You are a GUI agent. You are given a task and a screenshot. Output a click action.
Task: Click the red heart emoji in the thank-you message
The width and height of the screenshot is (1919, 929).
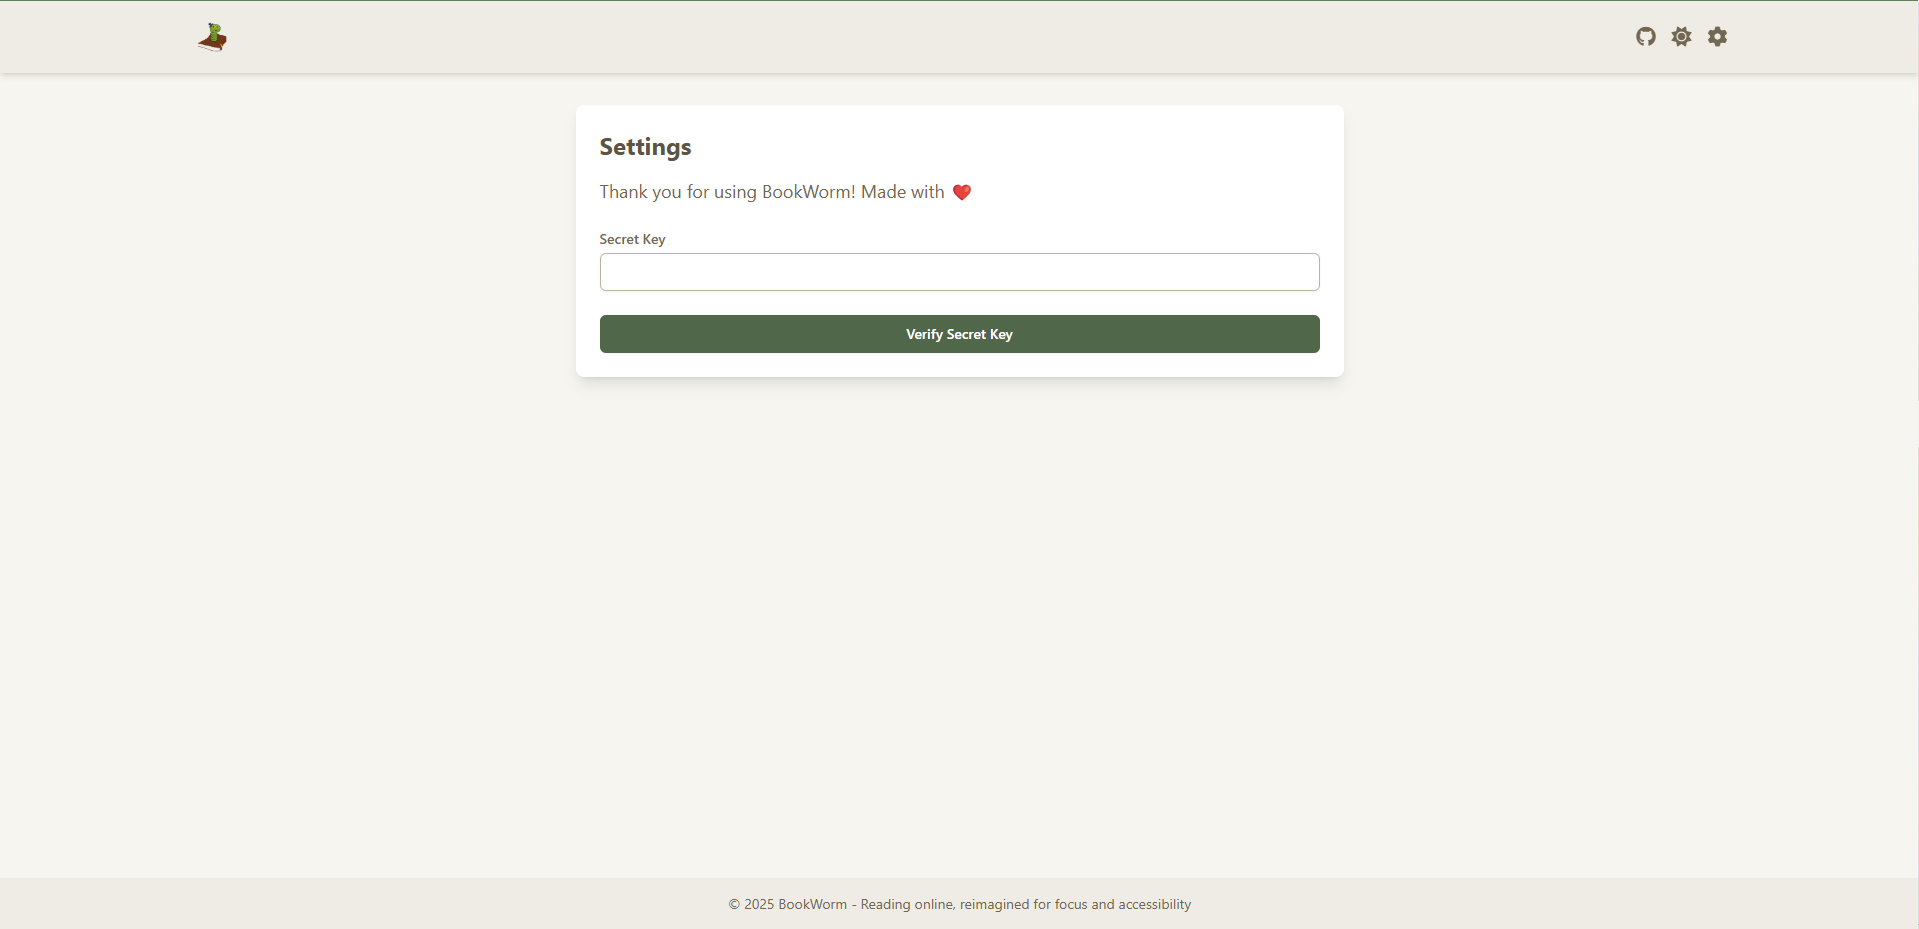[962, 191]
